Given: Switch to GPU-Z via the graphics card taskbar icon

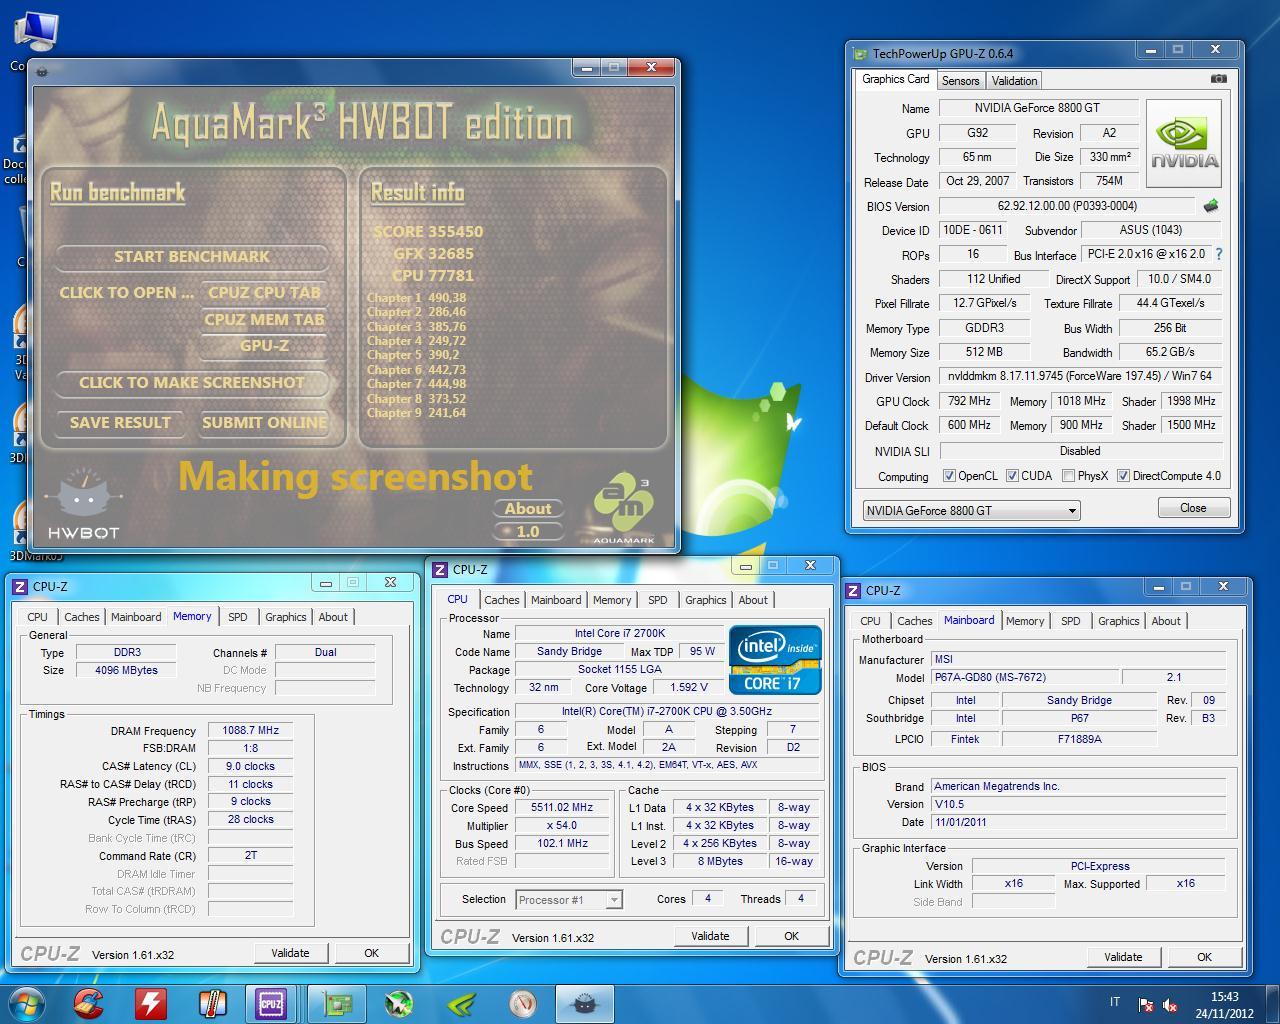Looking at the screenshot, I should pyautogui.click(x=337, y=1003).
